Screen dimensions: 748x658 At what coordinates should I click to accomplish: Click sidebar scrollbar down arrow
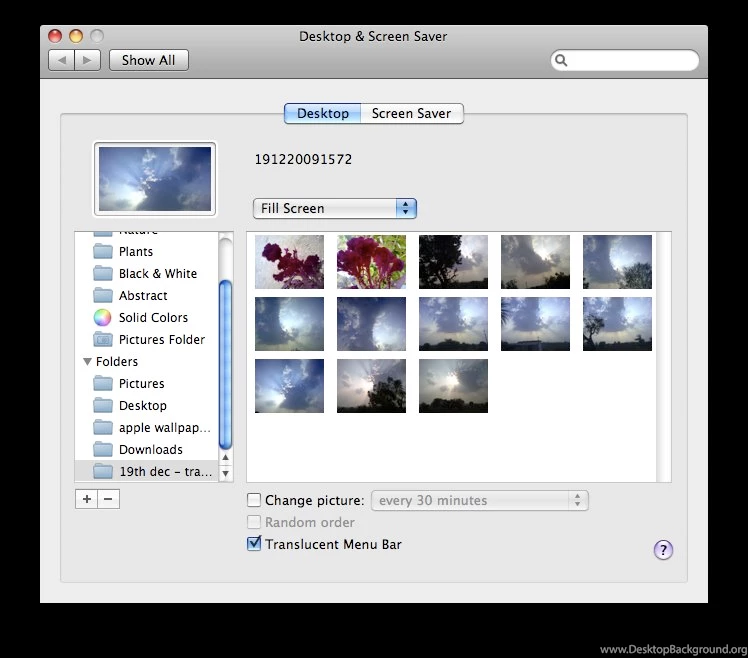(226, 473)
